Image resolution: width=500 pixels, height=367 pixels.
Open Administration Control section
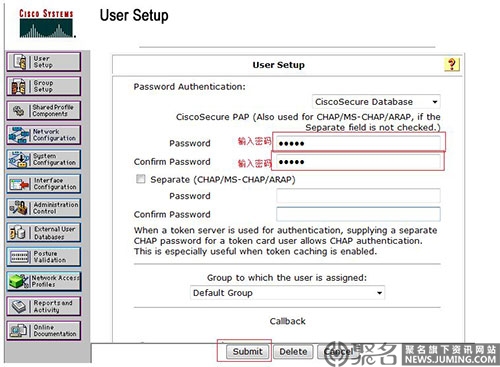pos(44,208)
